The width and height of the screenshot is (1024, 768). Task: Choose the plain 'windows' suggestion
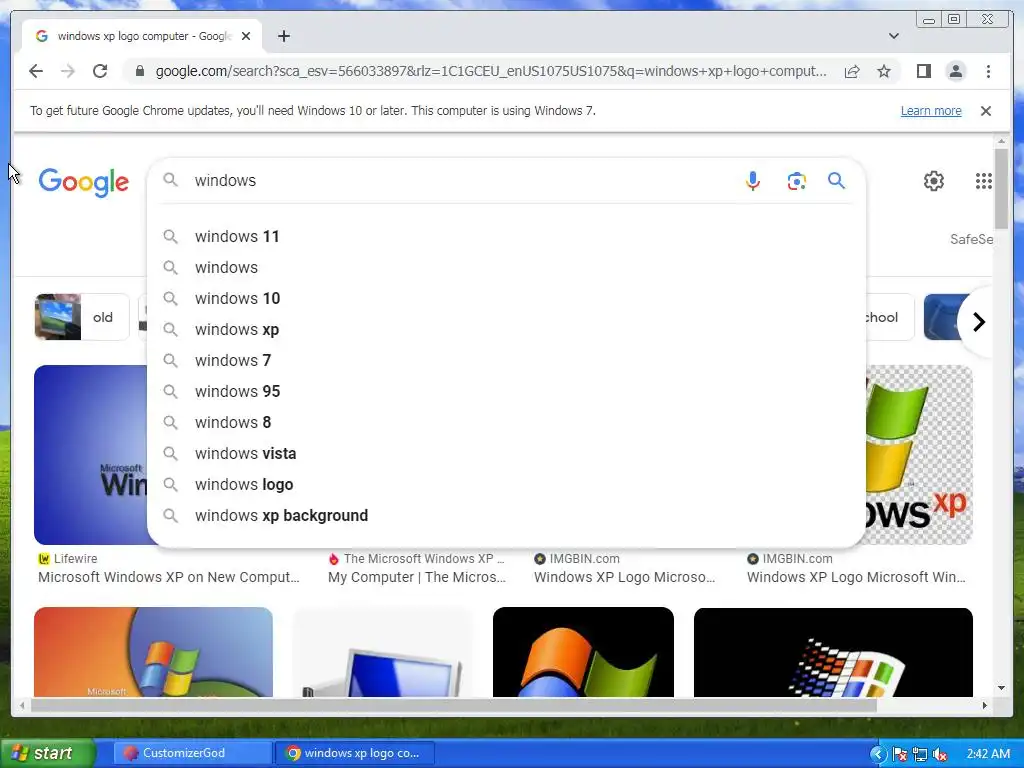(506, 268)
